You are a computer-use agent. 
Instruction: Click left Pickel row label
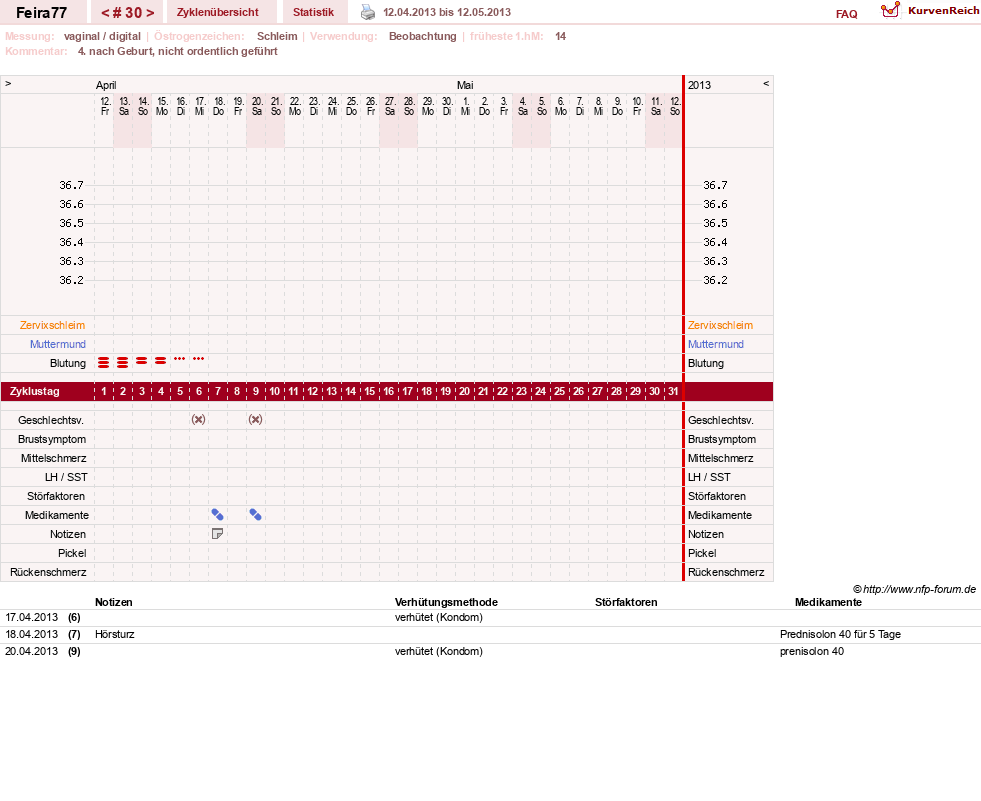(72, 553)
